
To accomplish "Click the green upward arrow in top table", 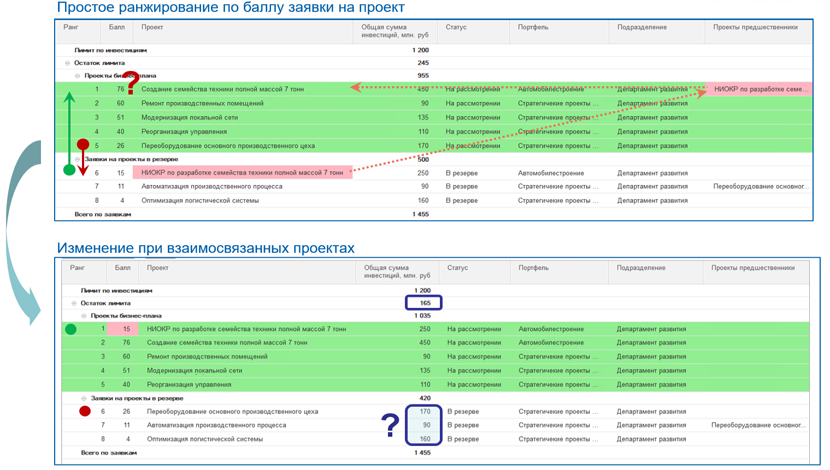I will coord(69,129).
